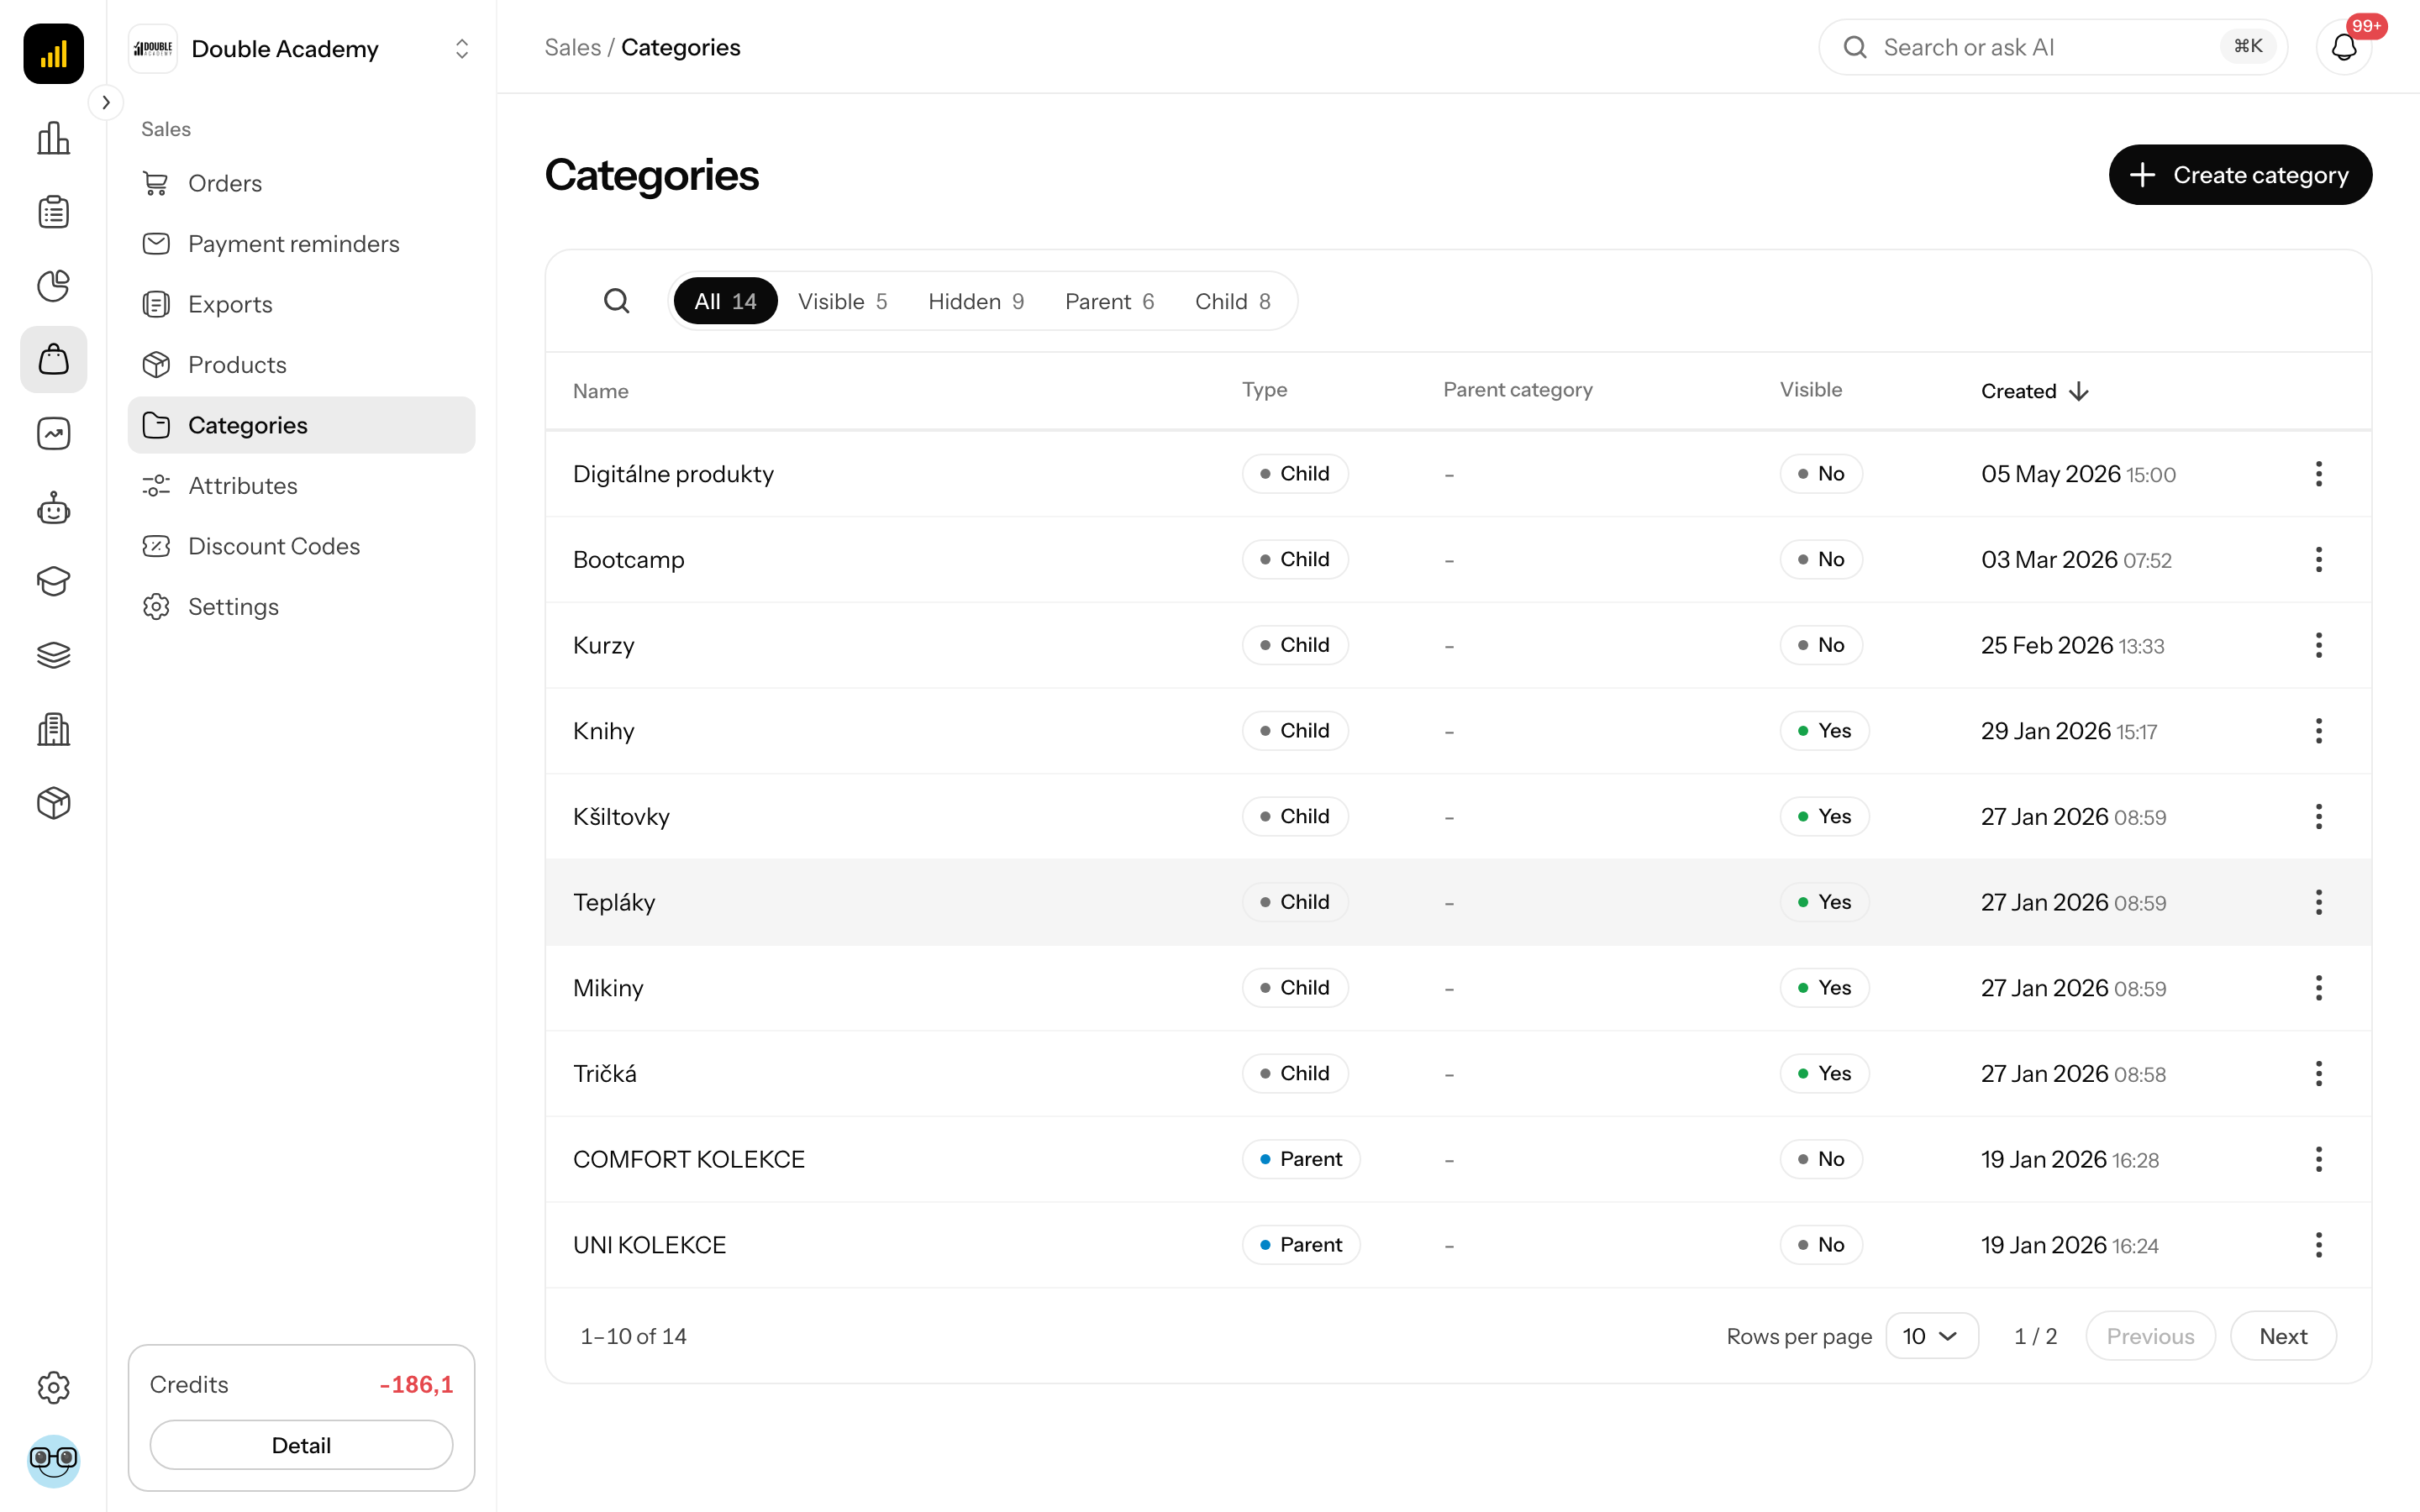Click the trending chart icon in left rail
This screenshot has width=2420, height=1512.
click(53, 434)
